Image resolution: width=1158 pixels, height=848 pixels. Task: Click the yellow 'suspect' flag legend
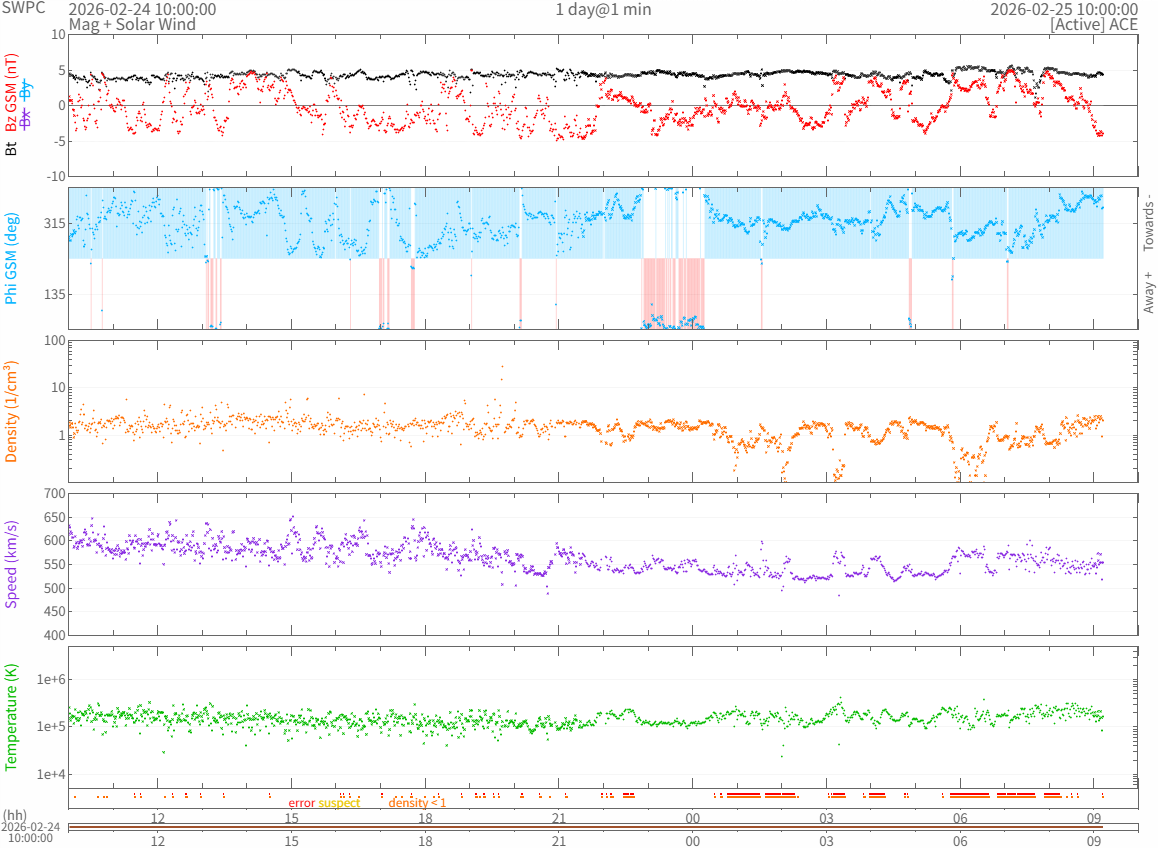coord(339,803)
